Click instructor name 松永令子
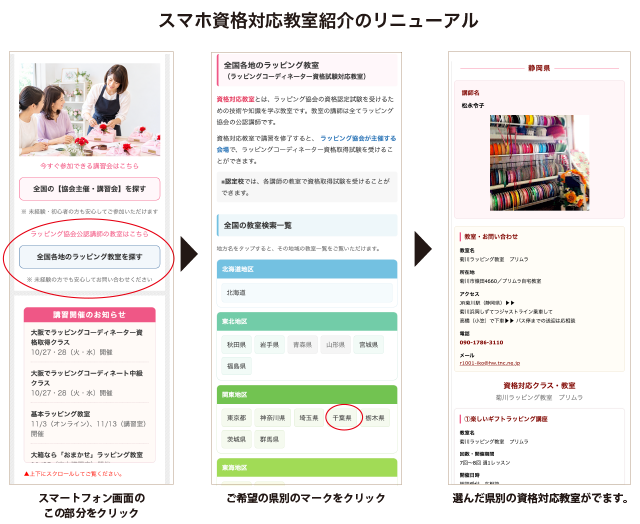640x524 pixels. coord(473,106)
